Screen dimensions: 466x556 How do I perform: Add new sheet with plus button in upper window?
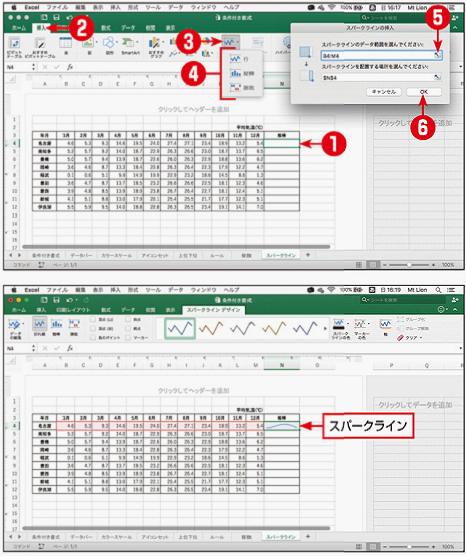pyautogui.click(x=308, y=255)
